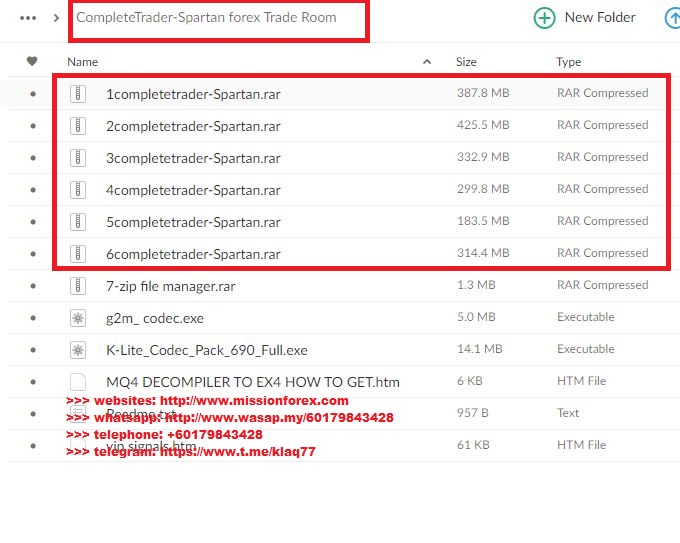Image resolution: width=680 pixels, height=543 pixels.
Task: Sort files by Name column
Action: tap(82, 62)
